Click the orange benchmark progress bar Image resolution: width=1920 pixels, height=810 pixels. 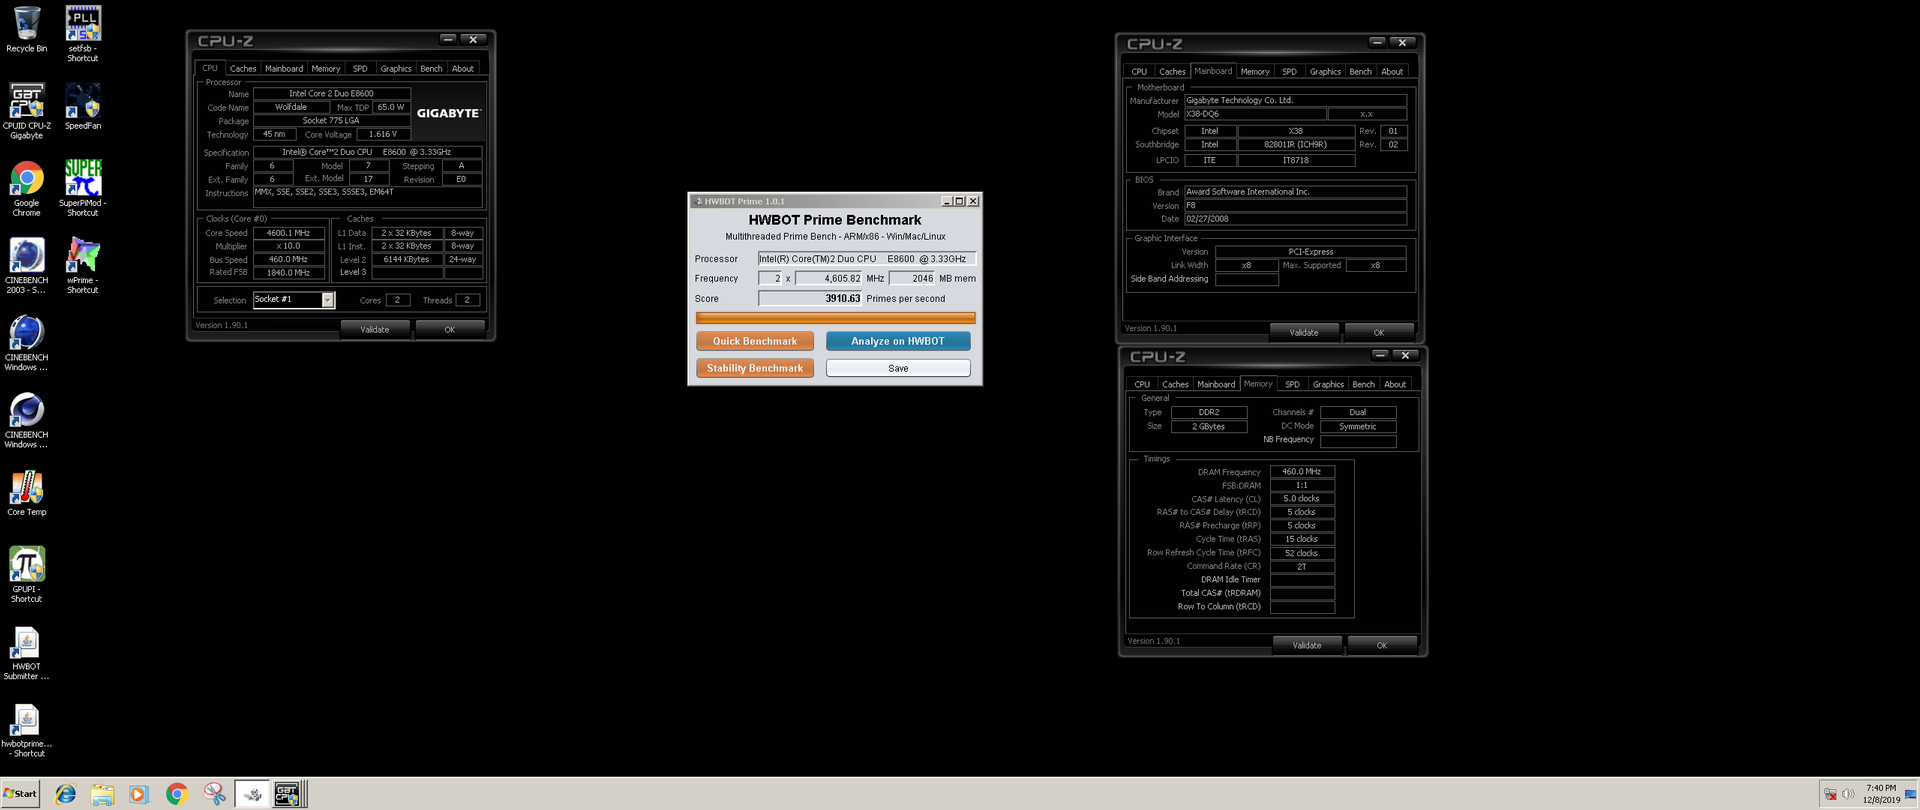(835, 318)
